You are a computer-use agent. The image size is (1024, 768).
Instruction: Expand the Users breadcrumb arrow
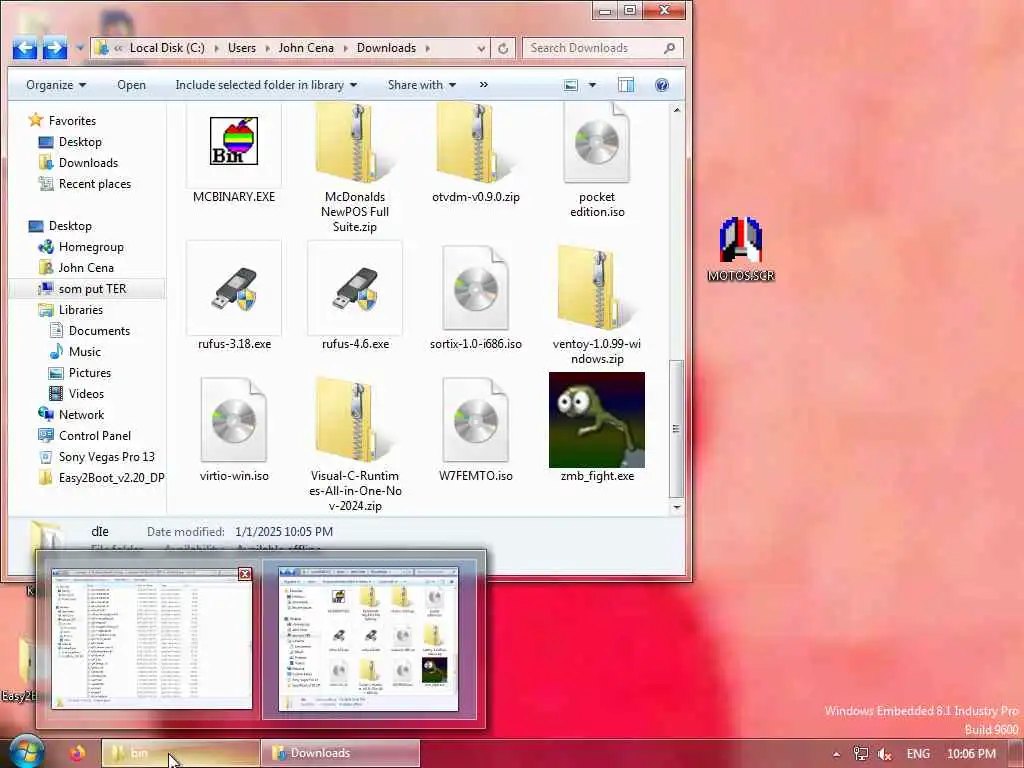coord(266,48)
